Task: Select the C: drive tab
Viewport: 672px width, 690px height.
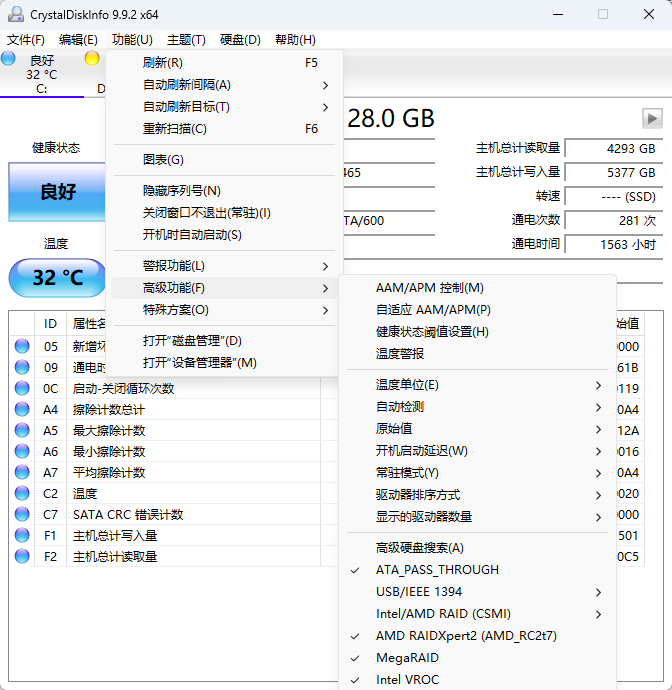Action: tap(42, 74)
